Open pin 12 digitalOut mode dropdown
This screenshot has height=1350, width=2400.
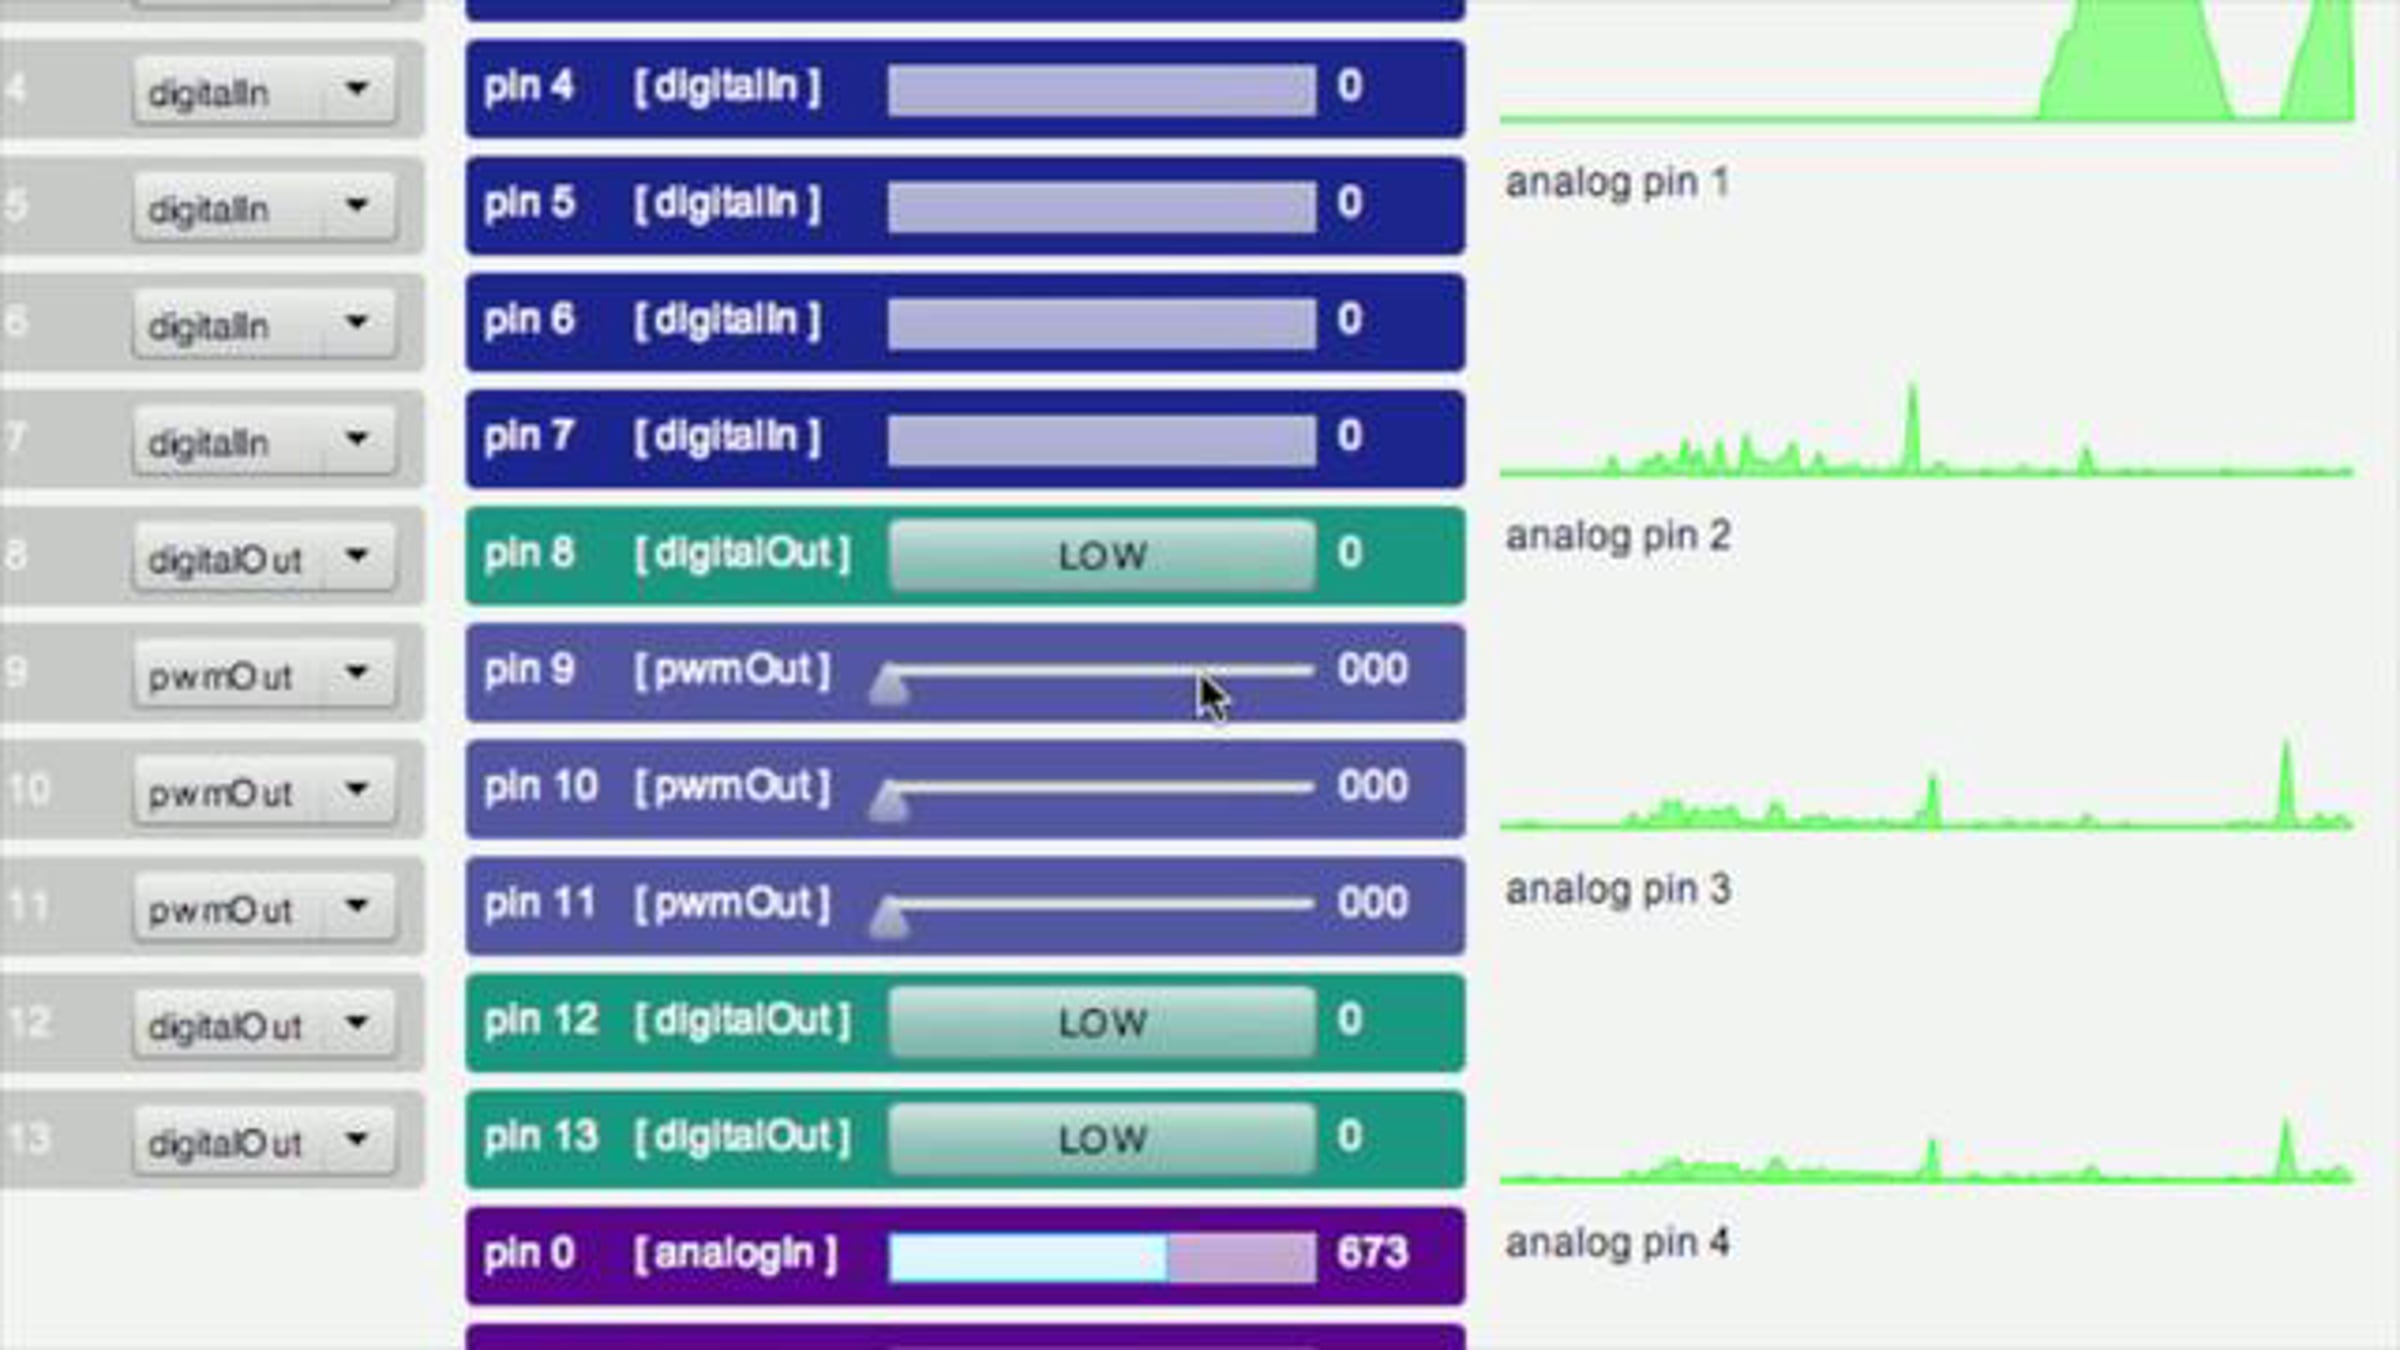click(x=264, y=1025)
